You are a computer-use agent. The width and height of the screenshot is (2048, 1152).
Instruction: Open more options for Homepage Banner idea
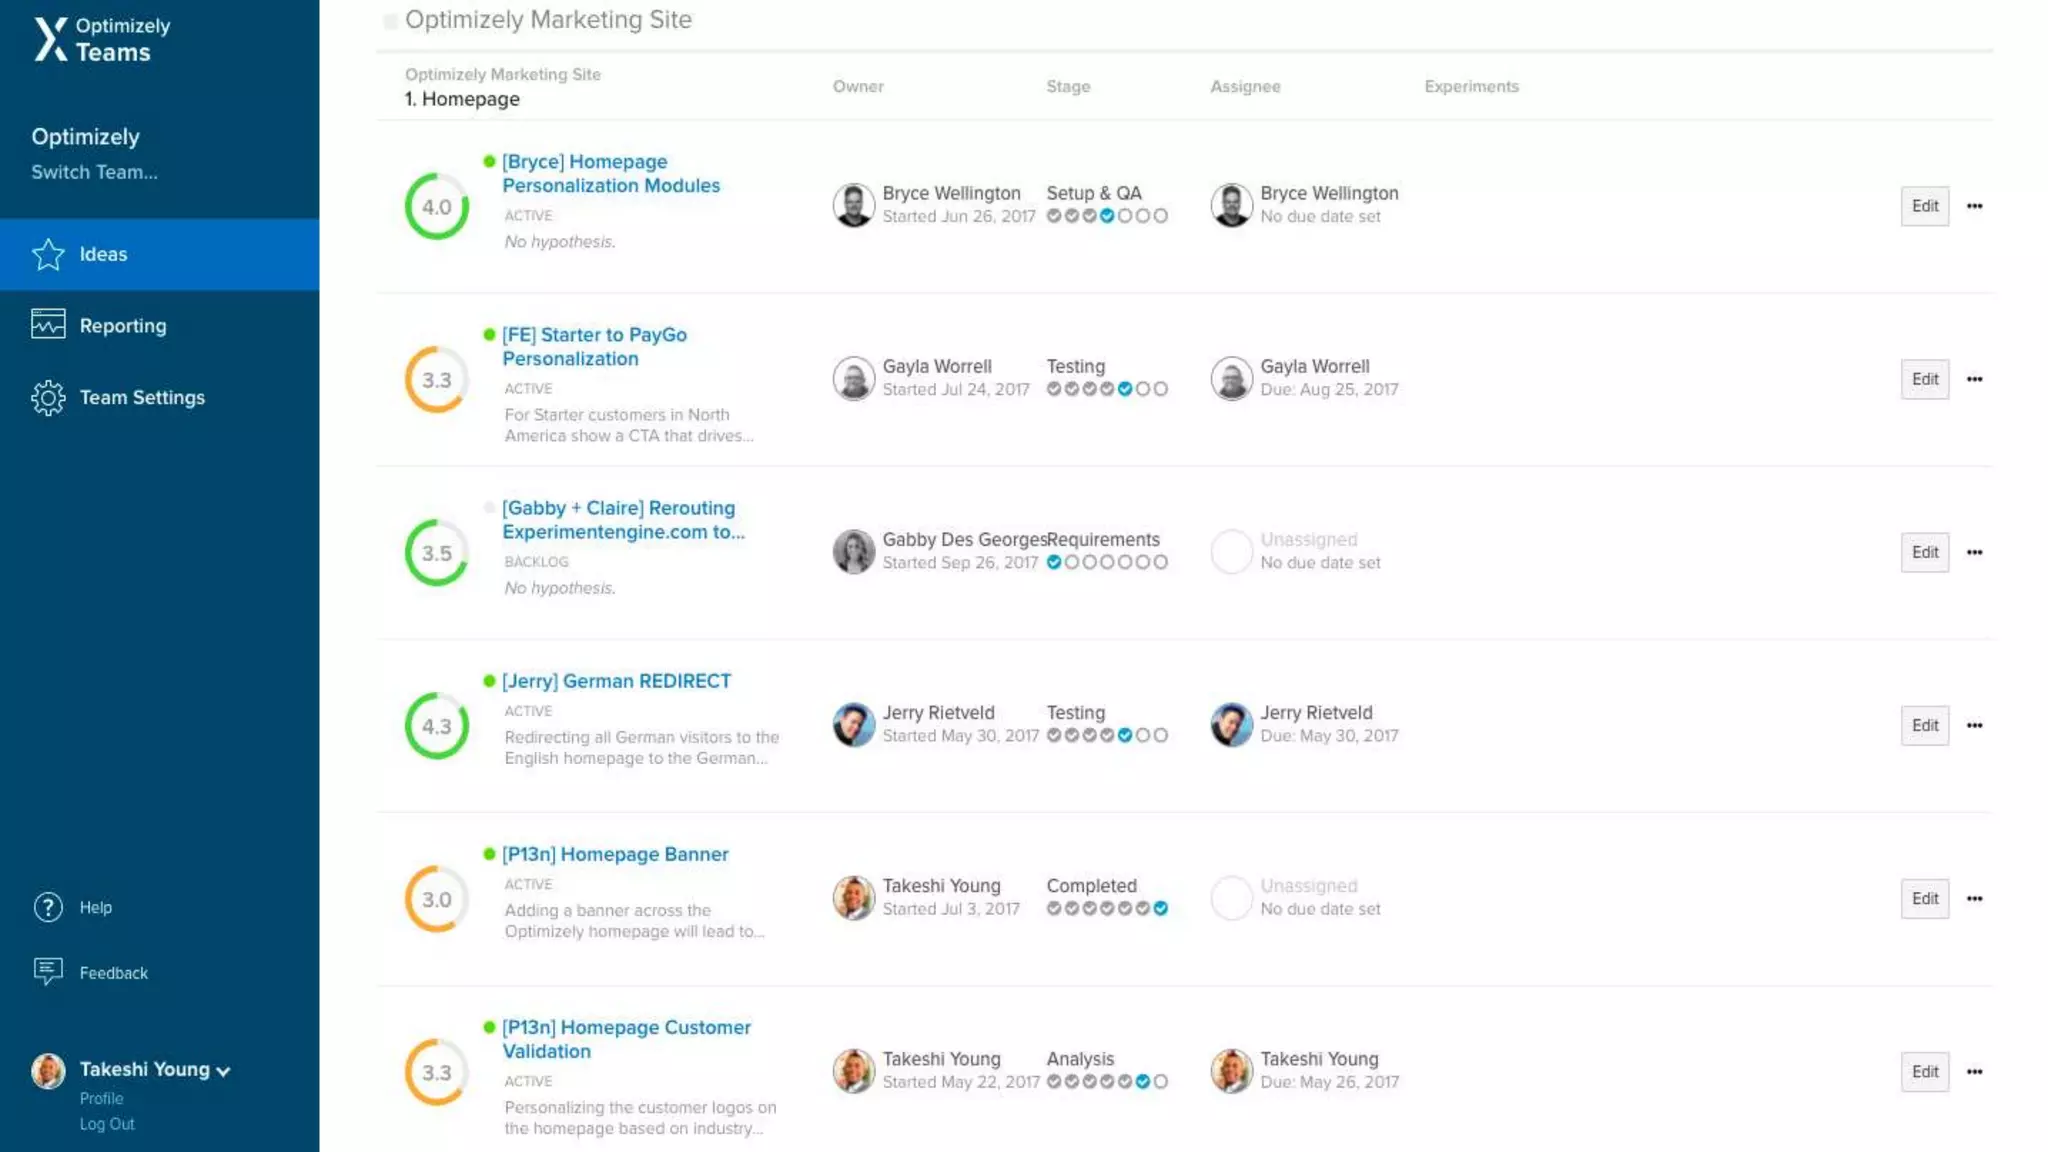1974,898
